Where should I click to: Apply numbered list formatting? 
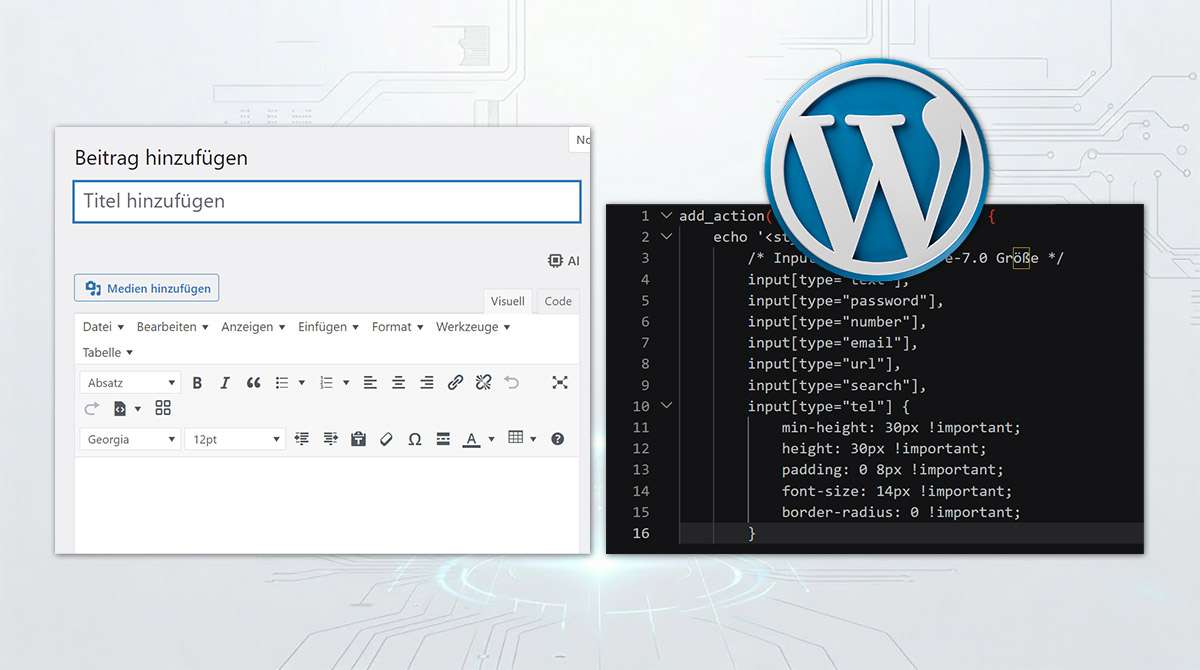(x=325, y=383)
